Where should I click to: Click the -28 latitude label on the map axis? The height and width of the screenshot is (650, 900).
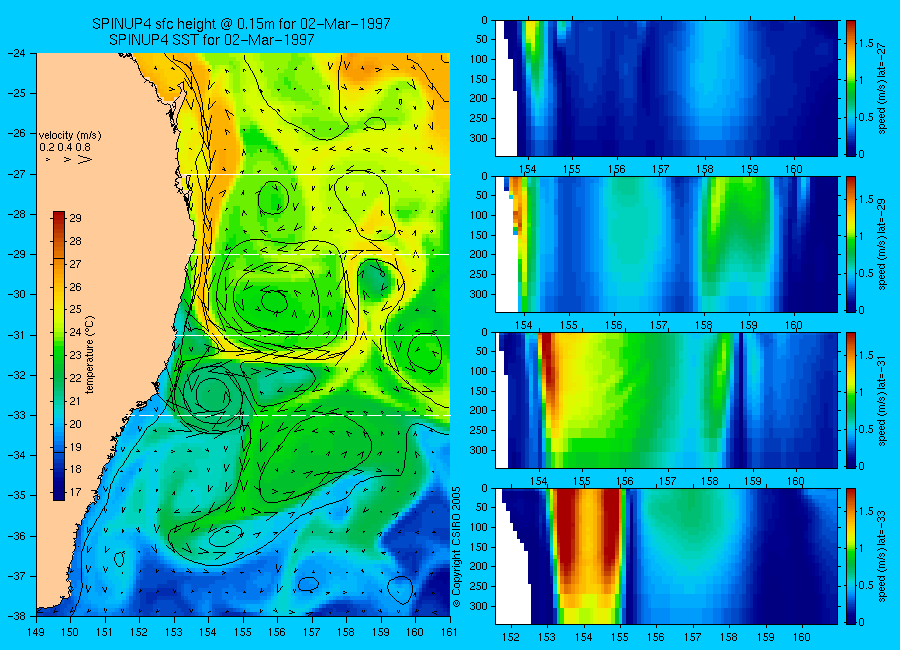(15, 214)
